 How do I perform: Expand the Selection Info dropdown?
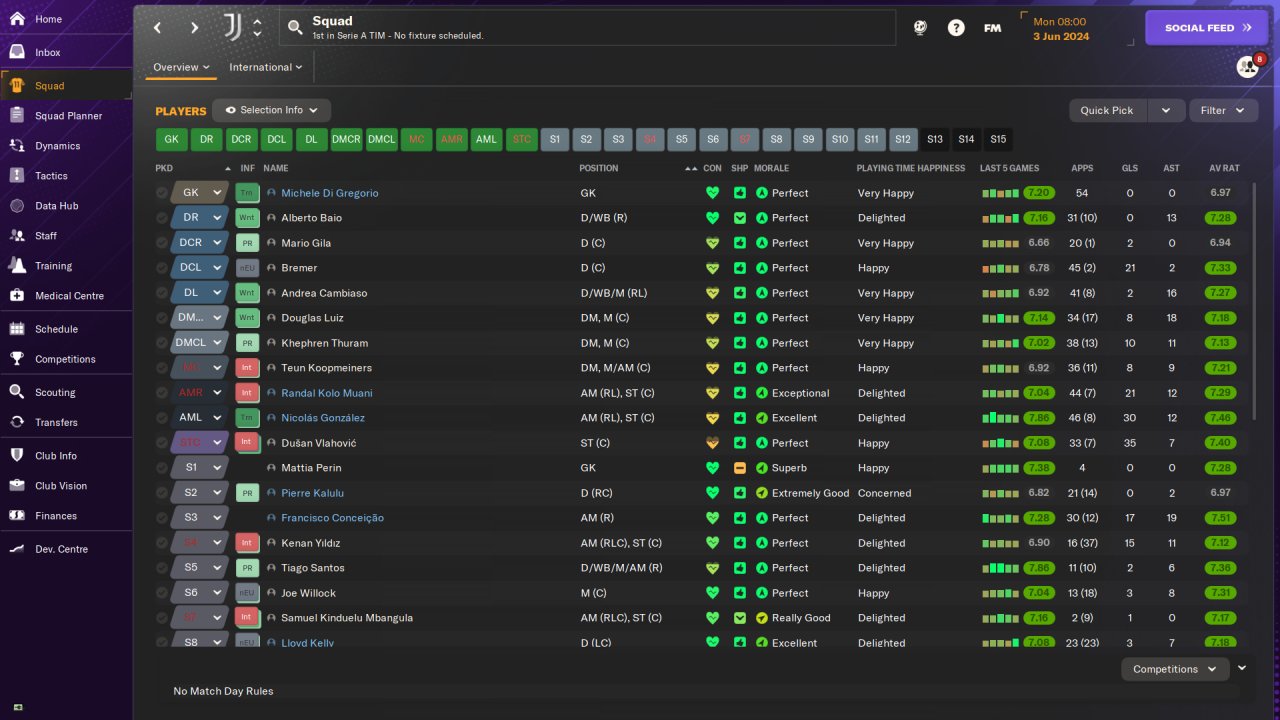click(x=271, y=110)
